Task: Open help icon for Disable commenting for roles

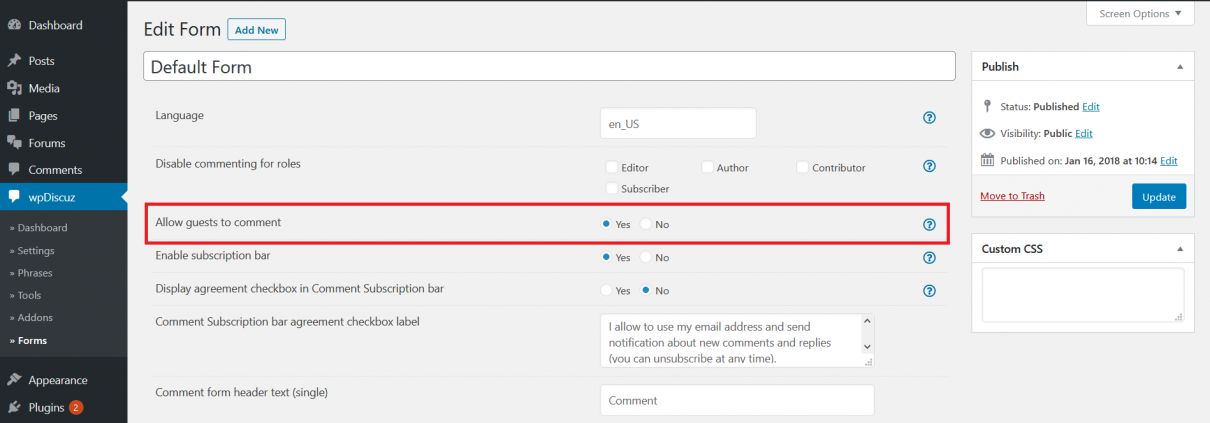Action: pyautogui.click(x=929, y=166)
